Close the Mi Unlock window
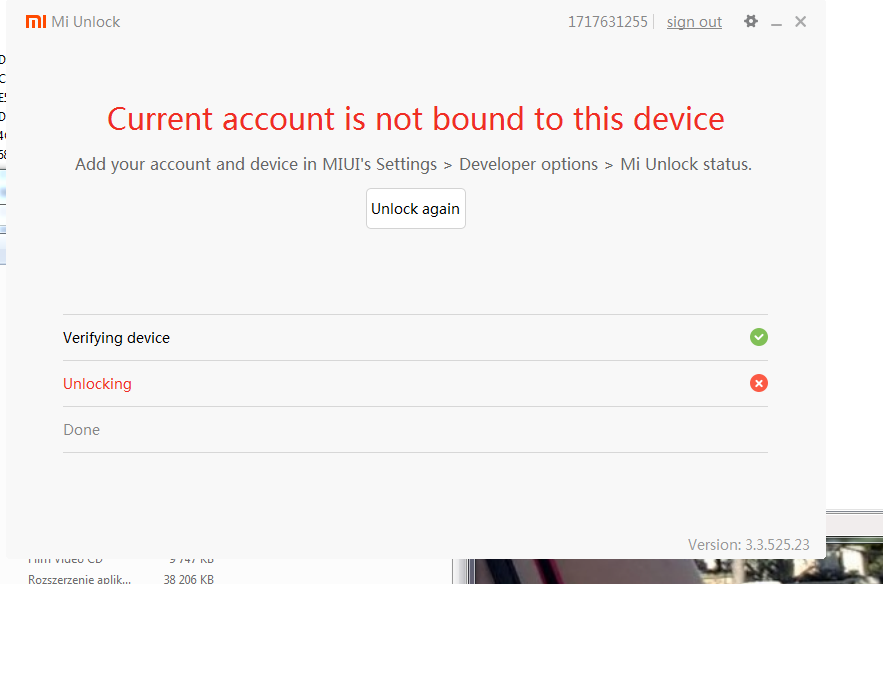Screen dimensions: 883x694 [x=800, y=22]
